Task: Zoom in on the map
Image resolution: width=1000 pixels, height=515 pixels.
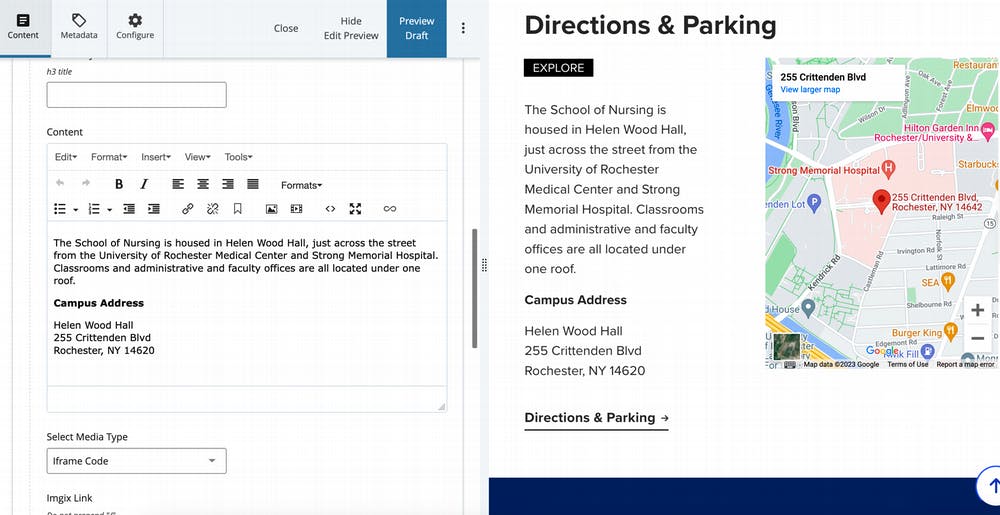Action: tap(977, 311)
